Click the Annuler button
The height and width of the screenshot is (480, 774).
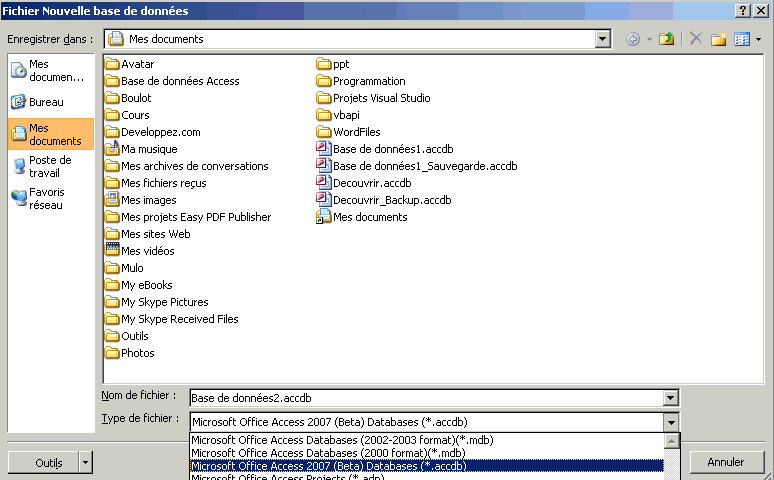click(725, 462)
